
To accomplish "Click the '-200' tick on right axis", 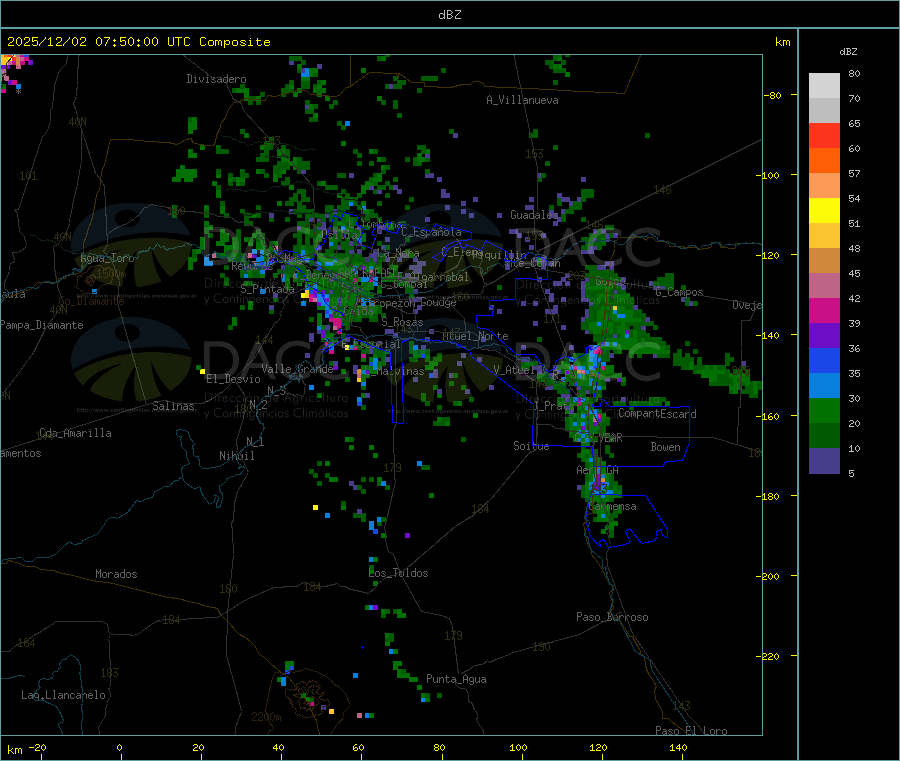I will pos(768,576).
